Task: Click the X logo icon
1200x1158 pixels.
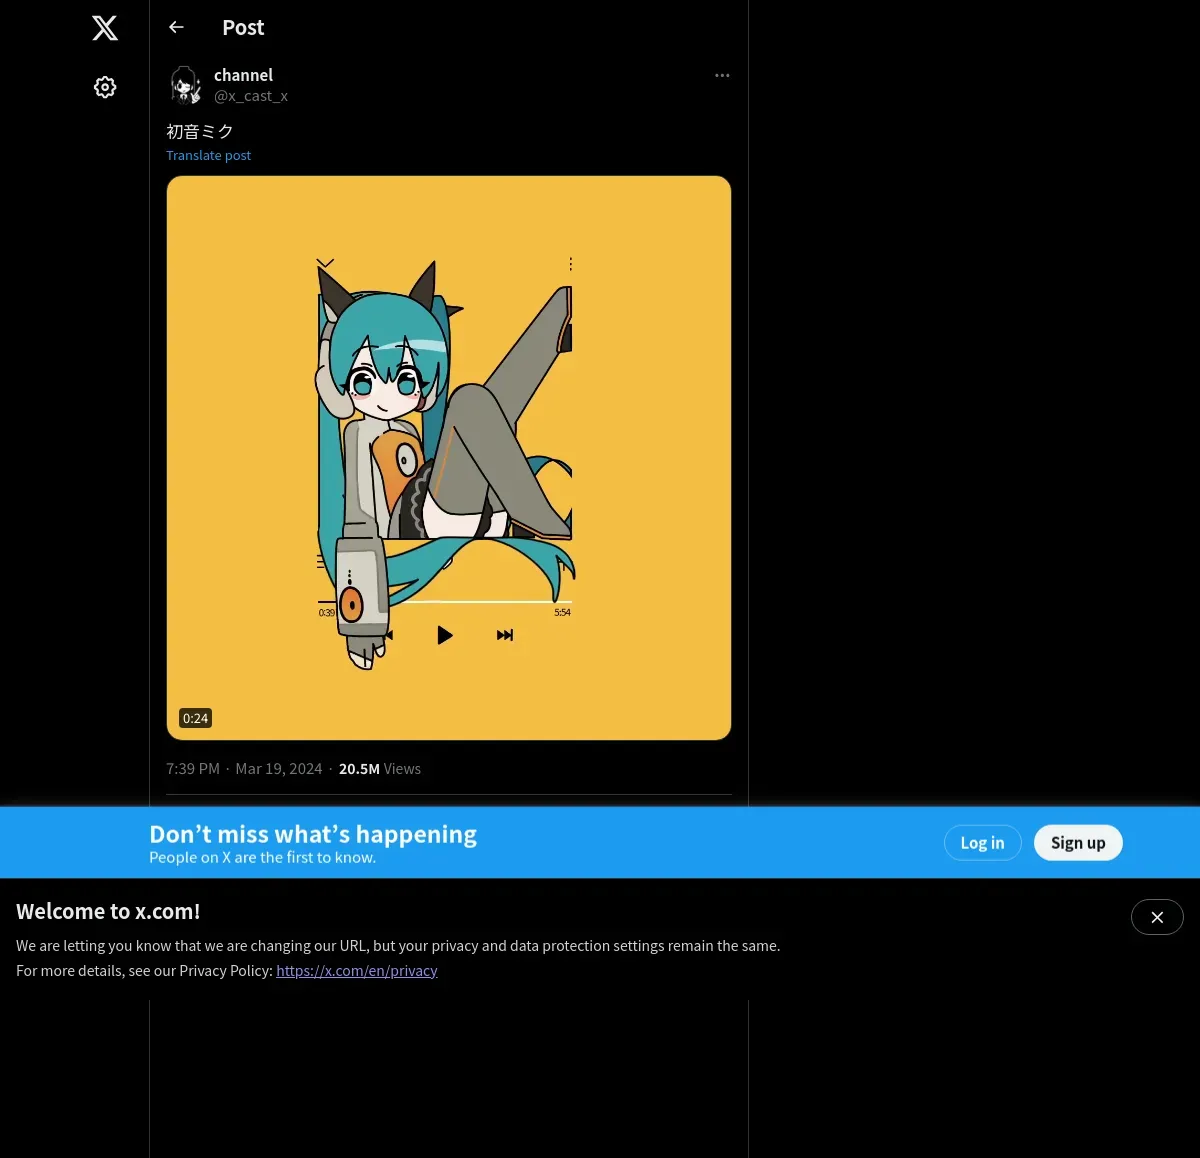Action: pos(105,28)
